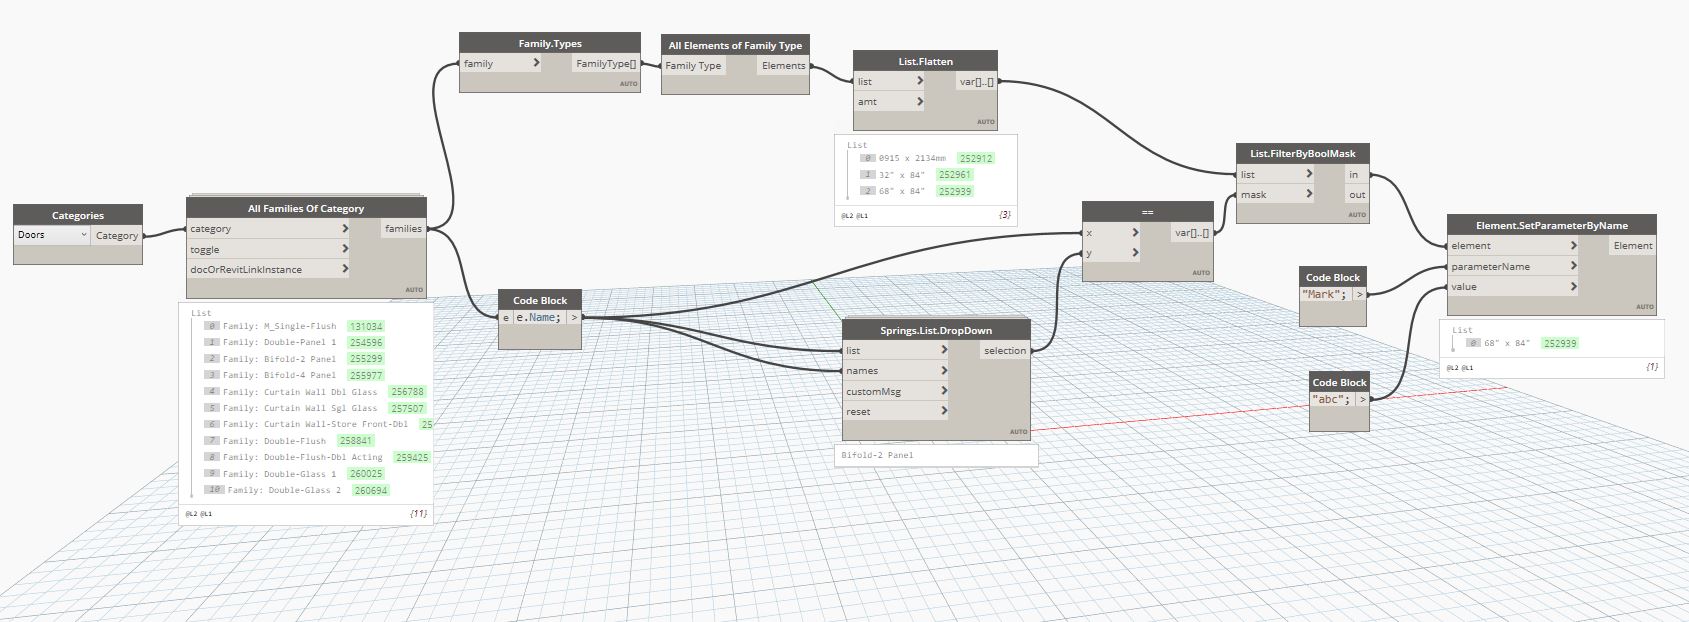Open the y port chevron on == node
Screen dimensions: 1689x622
click(1135, 253)
